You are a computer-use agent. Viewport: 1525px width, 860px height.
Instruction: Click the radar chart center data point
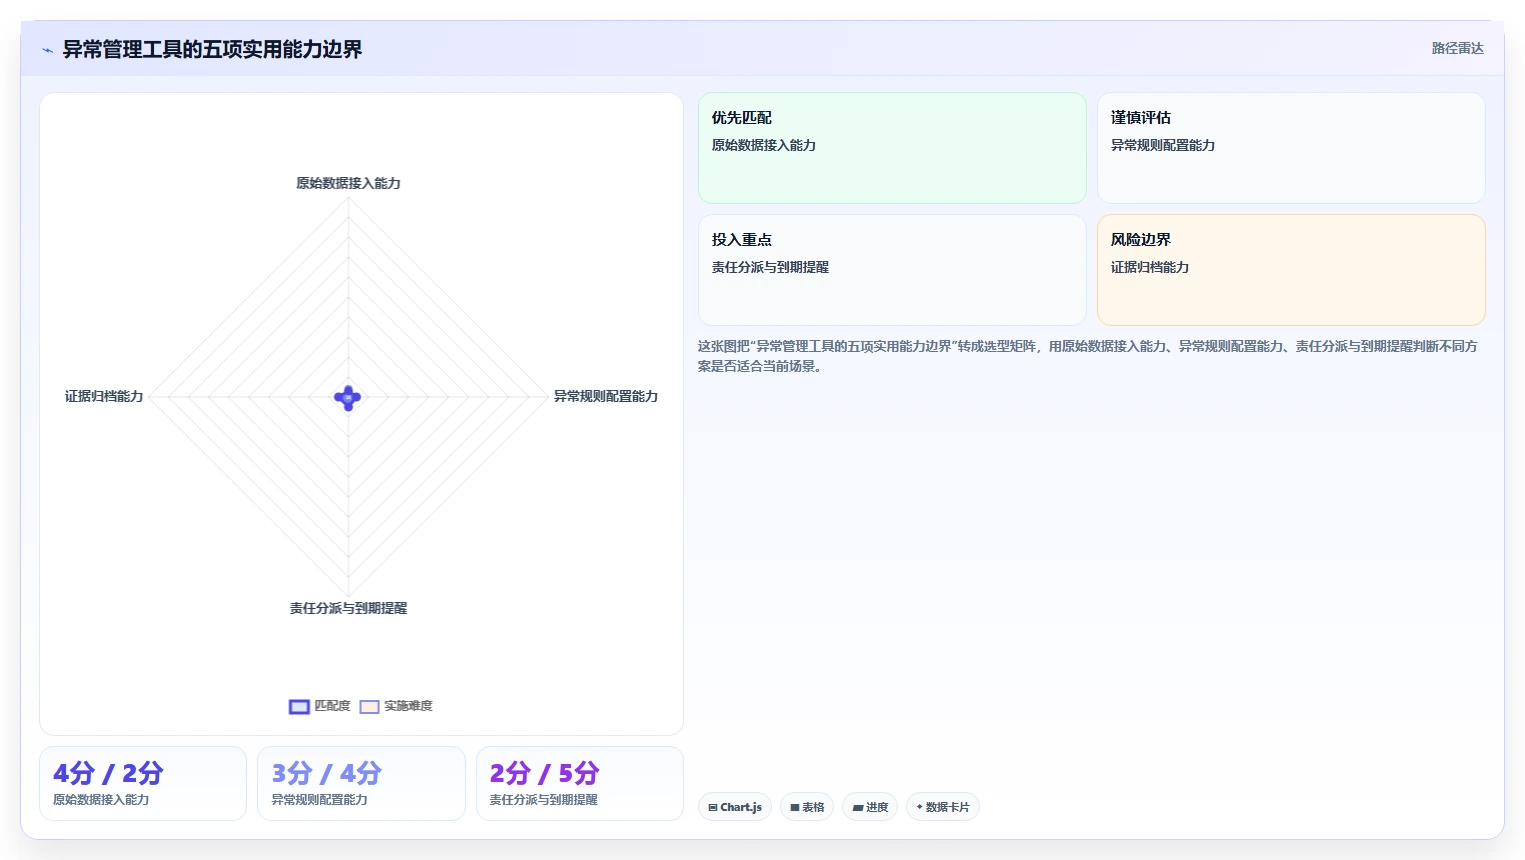[348, 398]
